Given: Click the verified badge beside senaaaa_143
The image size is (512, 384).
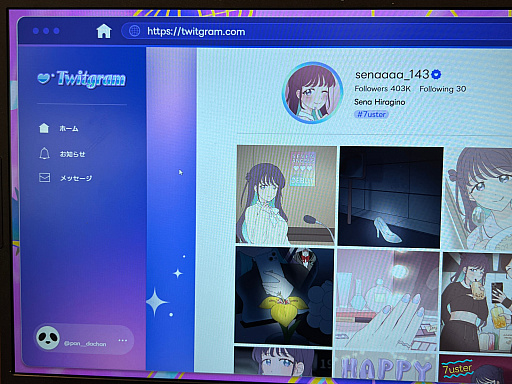Looking at the screenshot, I should [436, 74].
